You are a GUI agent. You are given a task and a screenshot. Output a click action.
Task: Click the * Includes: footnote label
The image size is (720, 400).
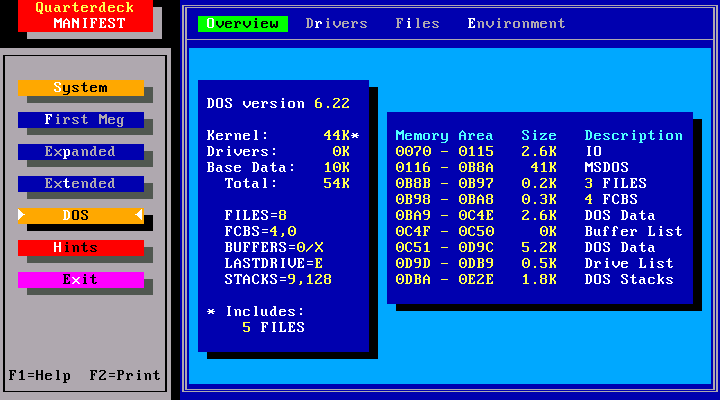(x=256, y=312)
